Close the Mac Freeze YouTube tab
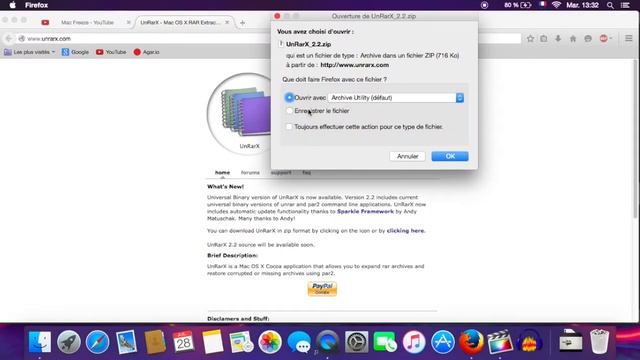The image size is (640, 360). coord(128,22)
